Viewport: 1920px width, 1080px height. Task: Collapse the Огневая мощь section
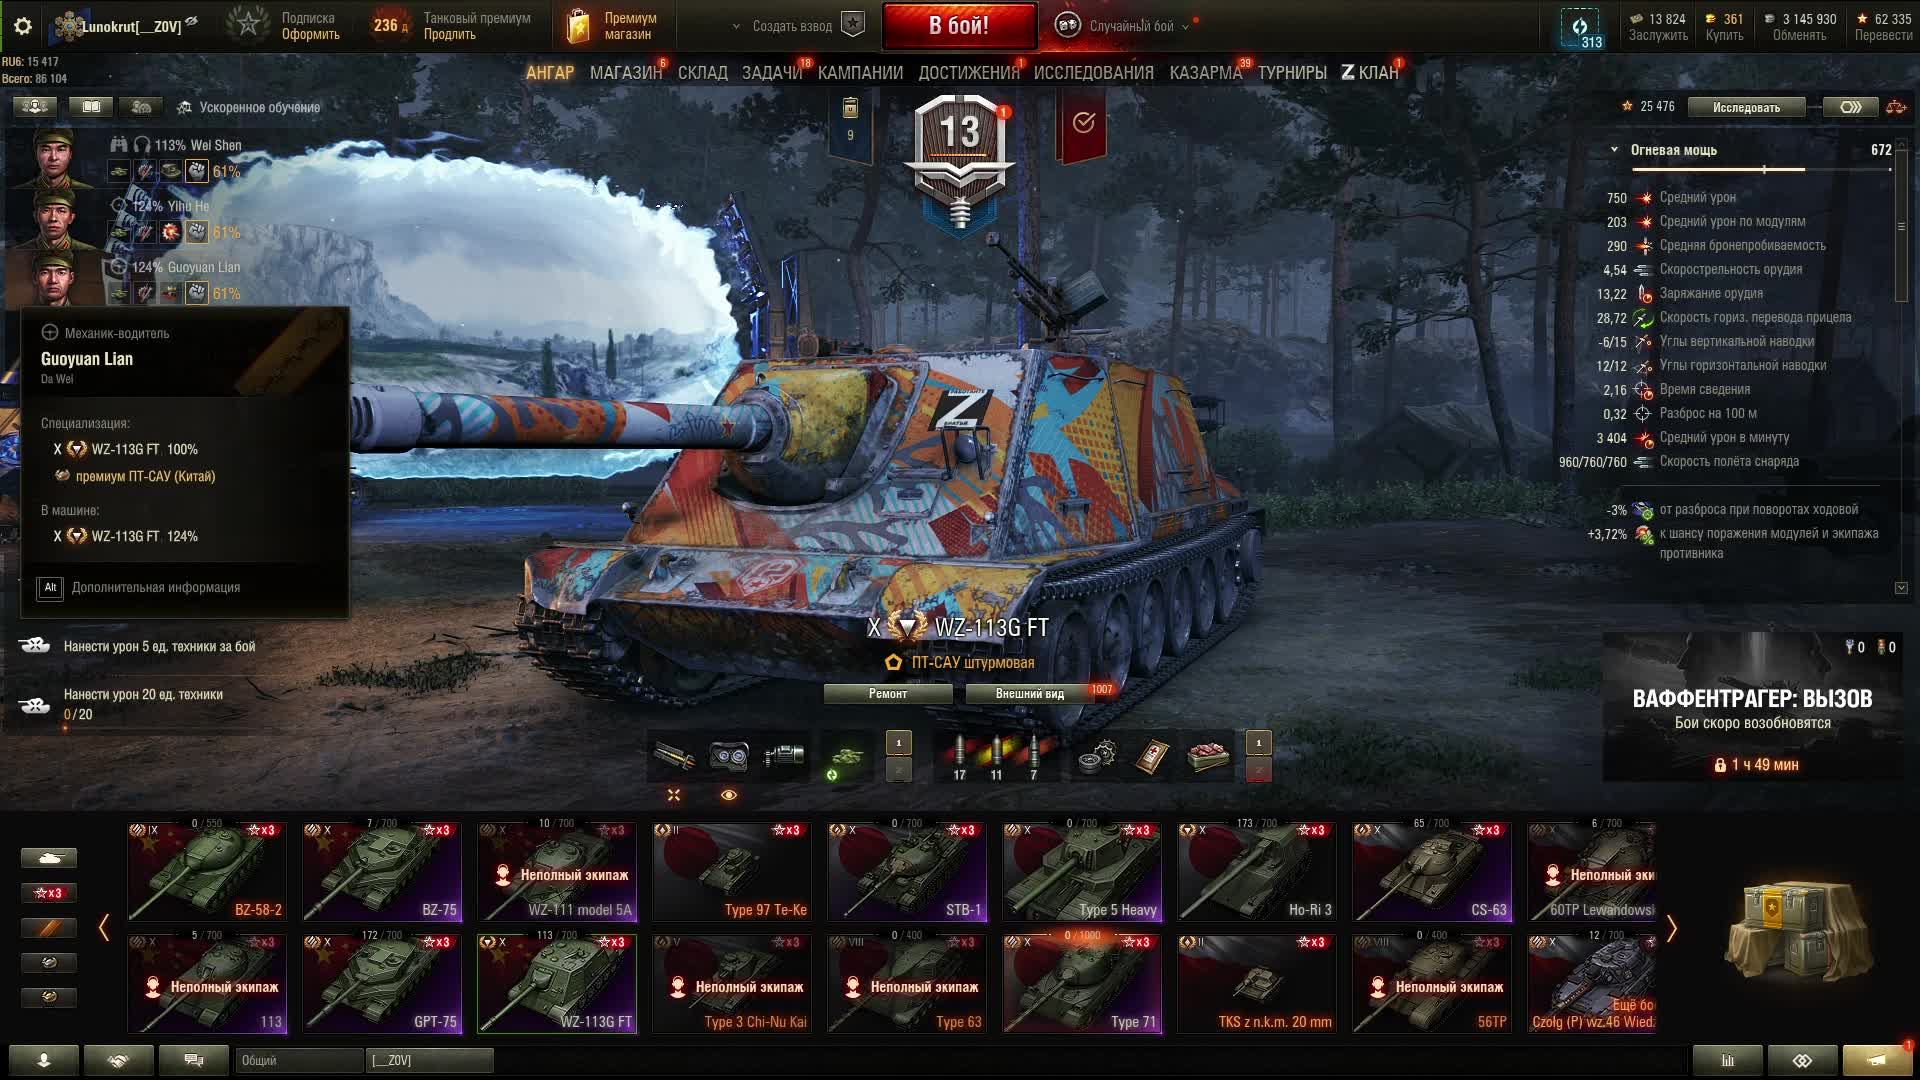(1614, 150)
